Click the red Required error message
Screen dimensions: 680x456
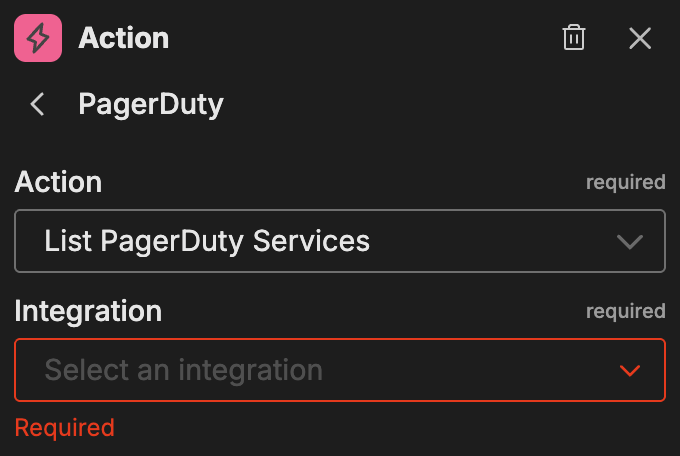(x=65, y=428)
